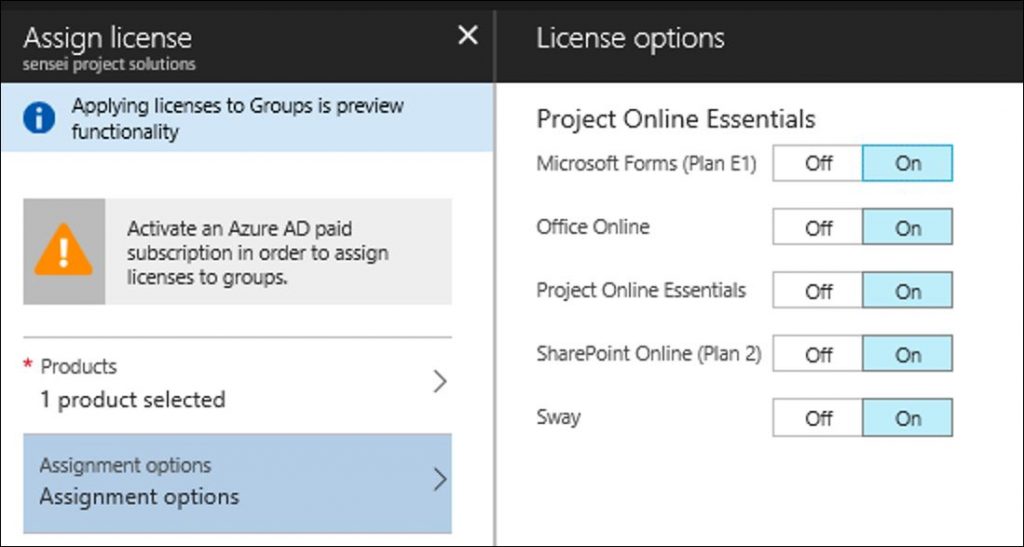This screenshot has height=547, width=1024.
Task: Click the orange warning triangle icon
Action: [x=63, y=251]
